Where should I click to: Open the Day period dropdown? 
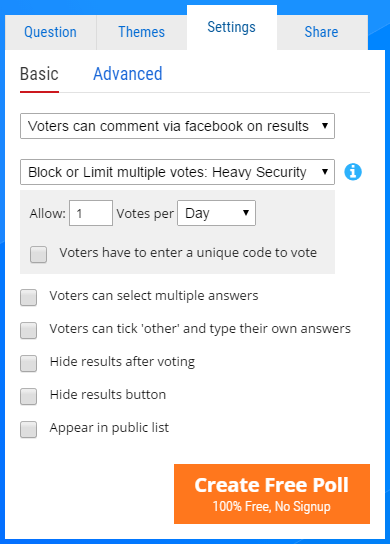(x=217, y=213)
